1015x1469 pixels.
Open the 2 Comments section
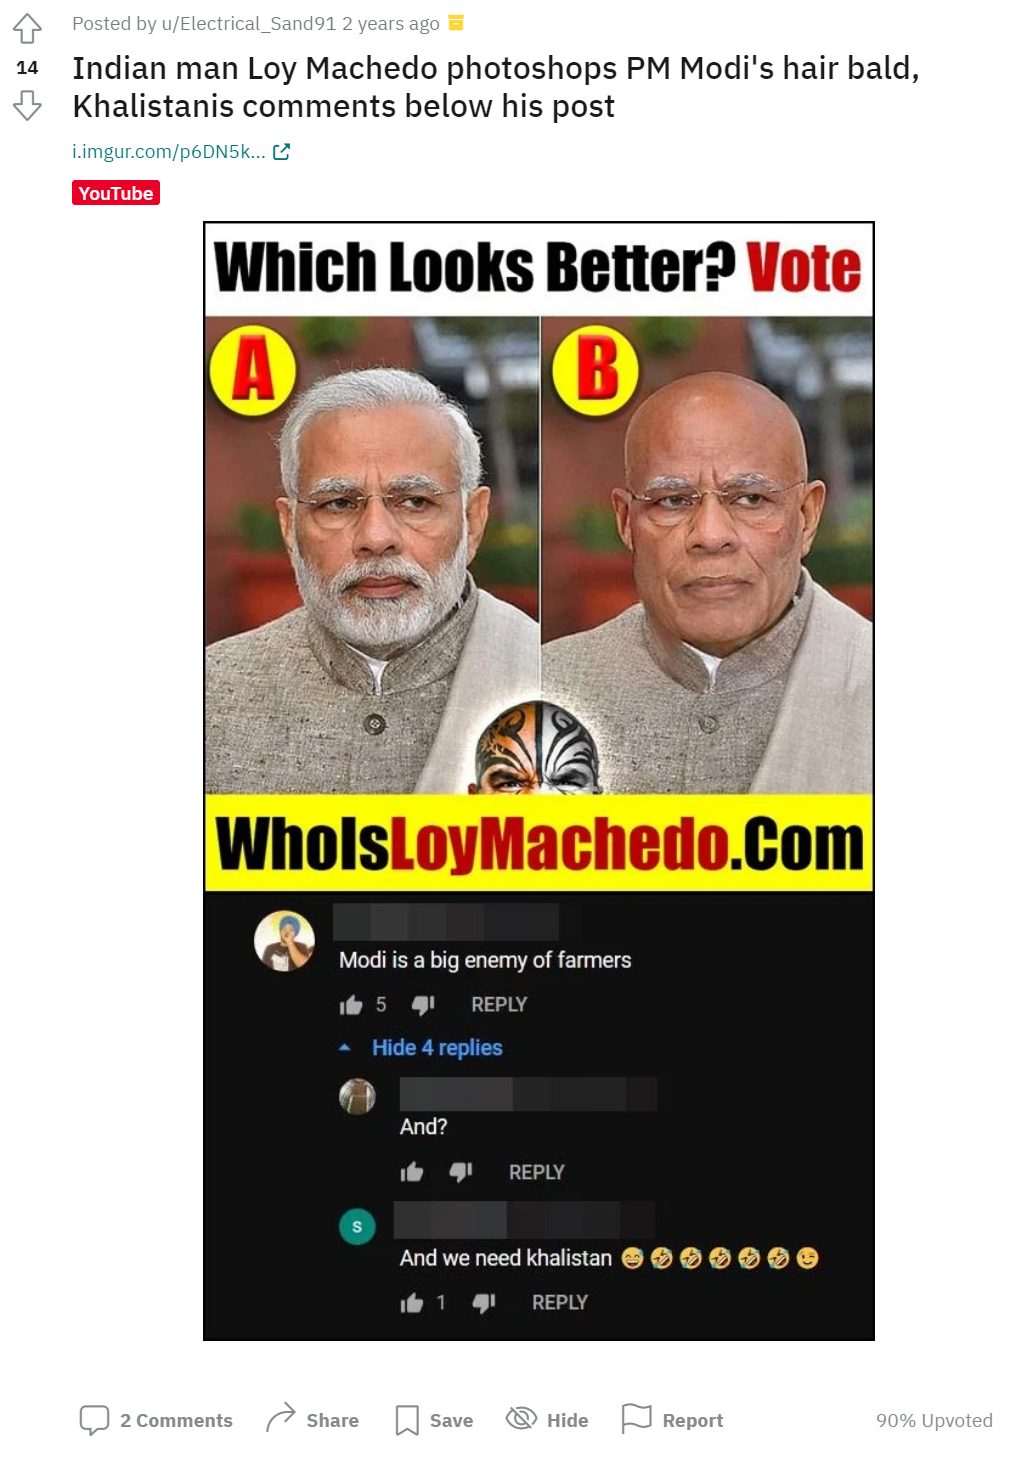tap(176, 1420)
